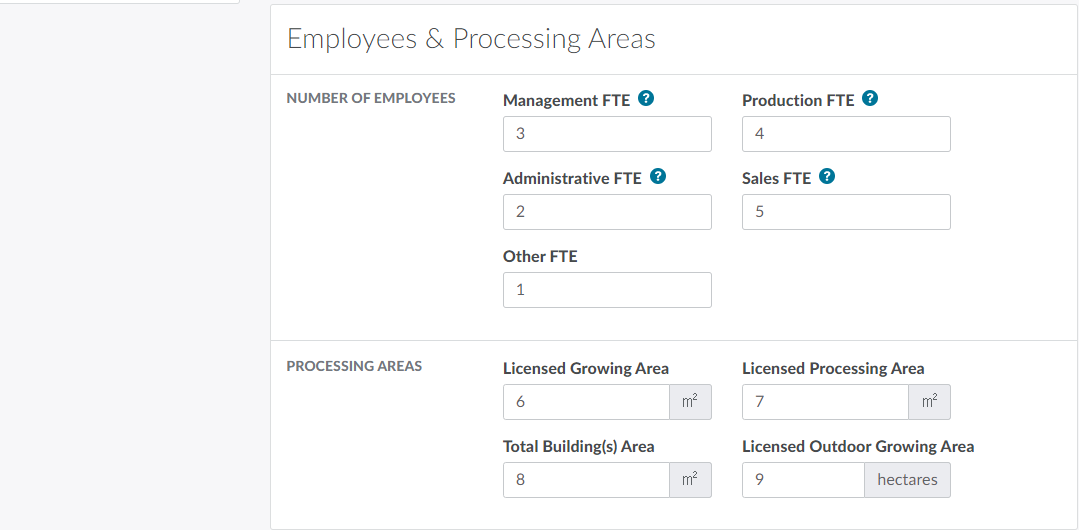Click the Processing Areas section label
This screenshot has height=530, width=1079.
coord(354,367)
